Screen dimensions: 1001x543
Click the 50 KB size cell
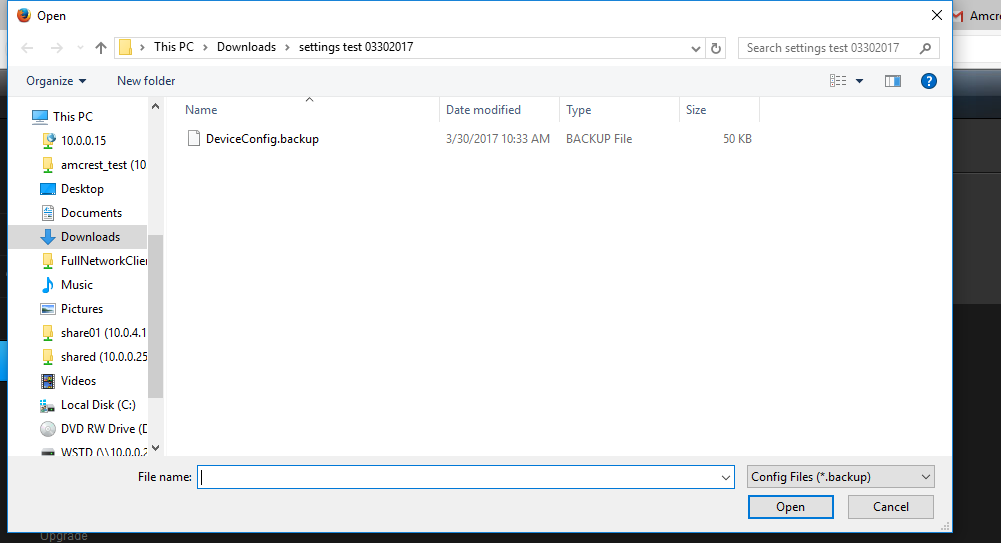(737, 138)
